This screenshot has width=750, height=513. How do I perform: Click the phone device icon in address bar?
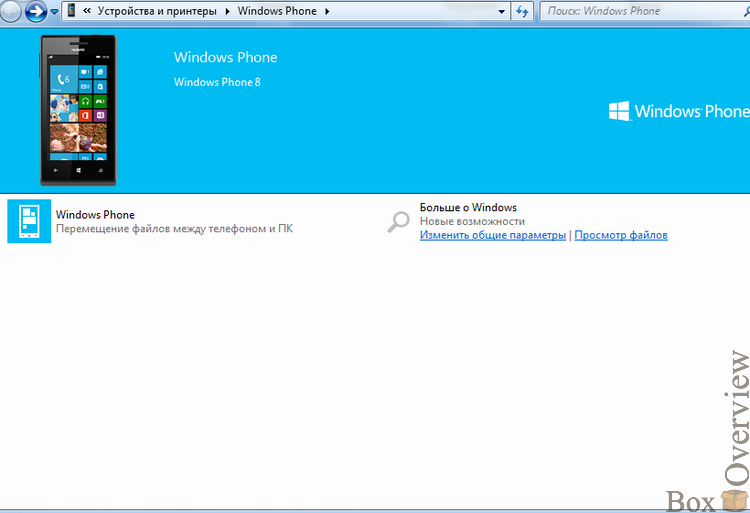(x=71, y=11)
